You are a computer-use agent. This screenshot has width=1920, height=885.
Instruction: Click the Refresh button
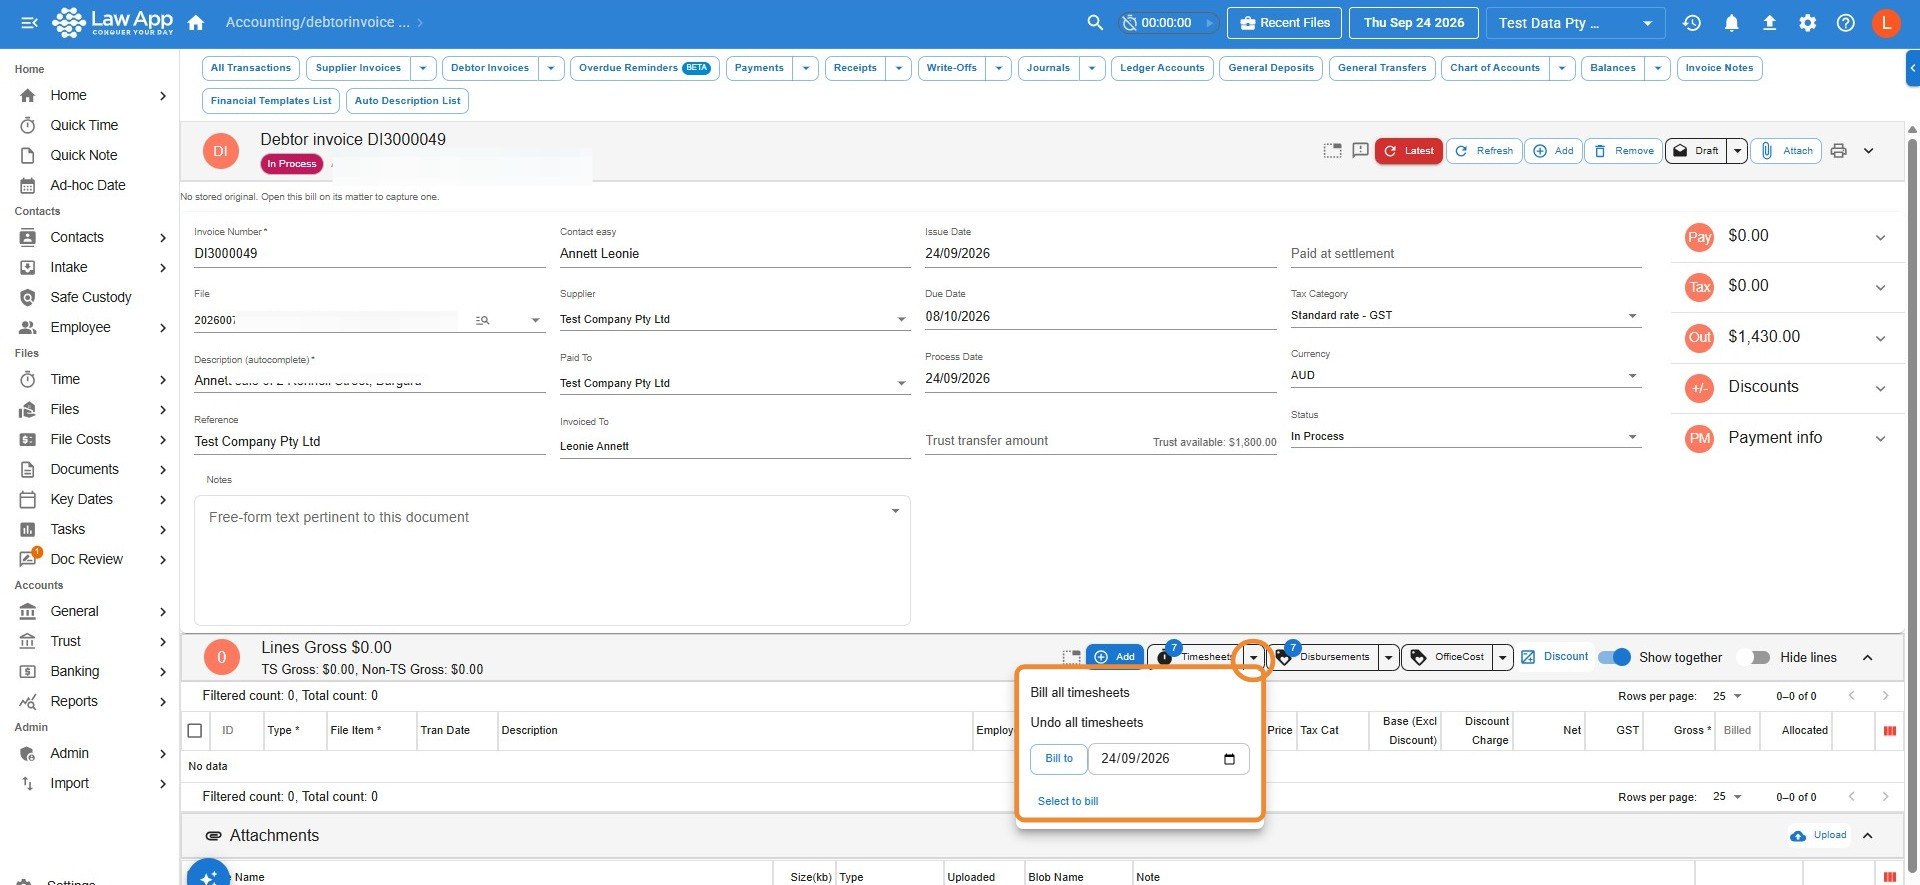tap(1484, 151)
